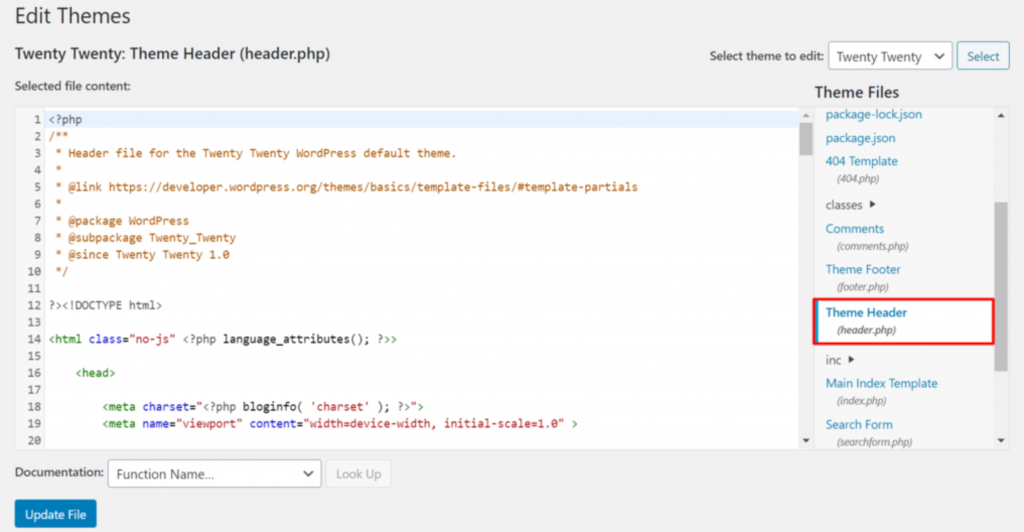Click the Theme Files list scroll-up arrow

pyautogui.click(x=1001, y=116)
